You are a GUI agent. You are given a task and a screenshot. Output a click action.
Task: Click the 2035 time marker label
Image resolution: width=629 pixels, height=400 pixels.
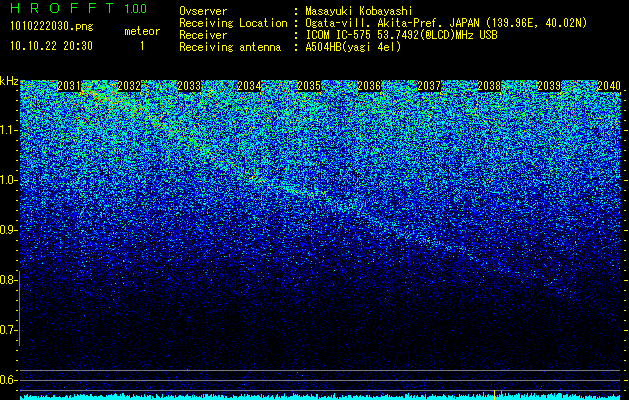pos(309,86)
